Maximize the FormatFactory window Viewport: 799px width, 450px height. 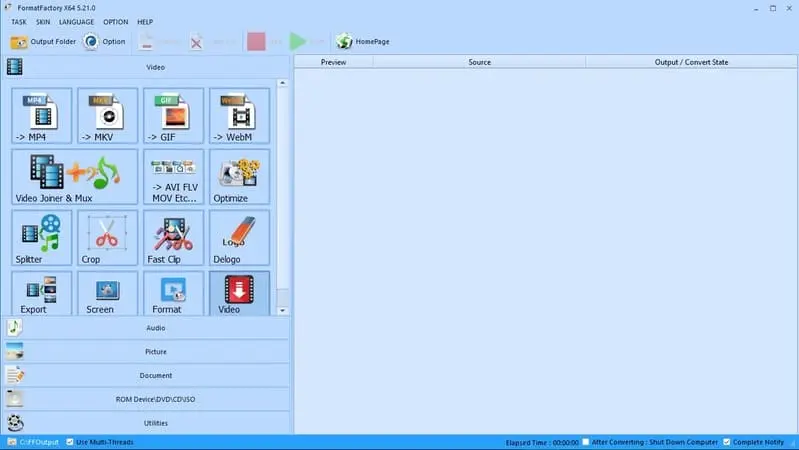point(773,8)
